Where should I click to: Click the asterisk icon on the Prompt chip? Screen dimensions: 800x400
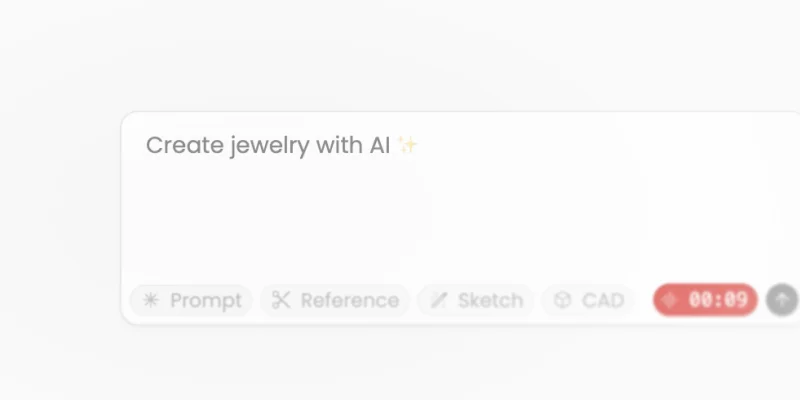pyautogui.click(x=151, y=300)
